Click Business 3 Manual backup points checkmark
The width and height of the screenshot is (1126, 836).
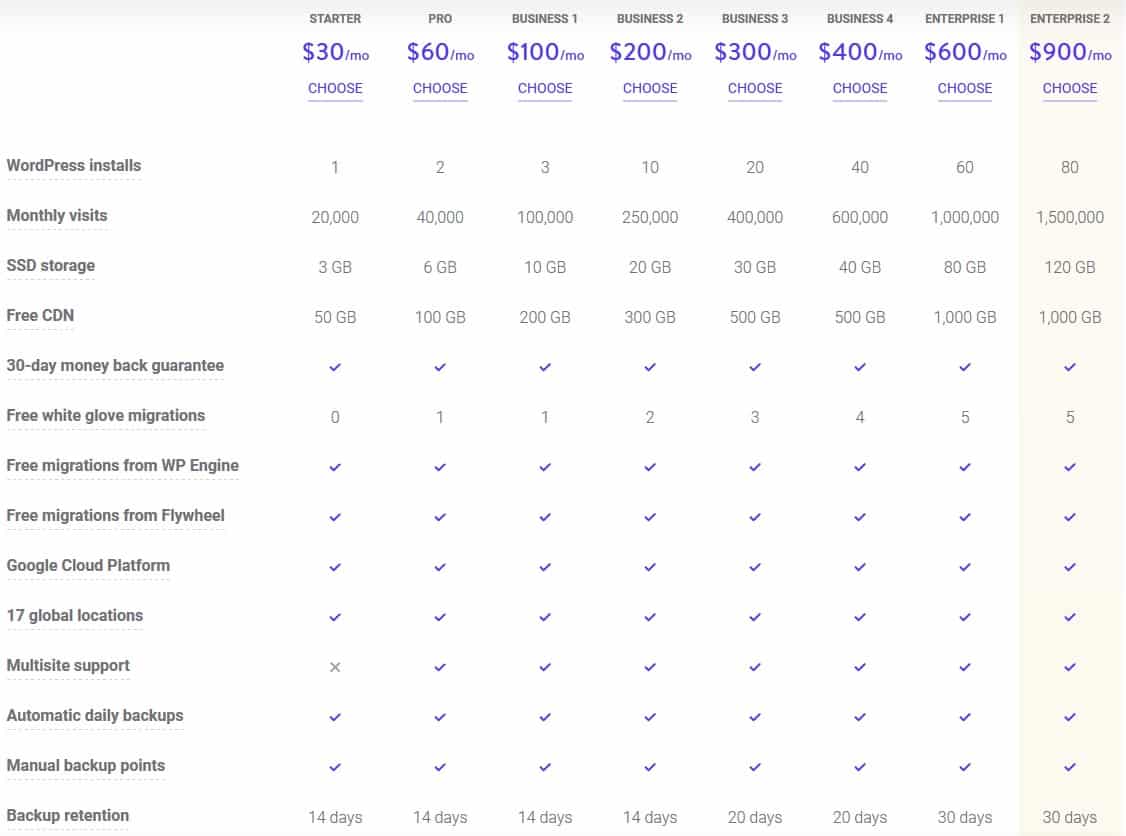pyautogui.click(x=755, y=767)
